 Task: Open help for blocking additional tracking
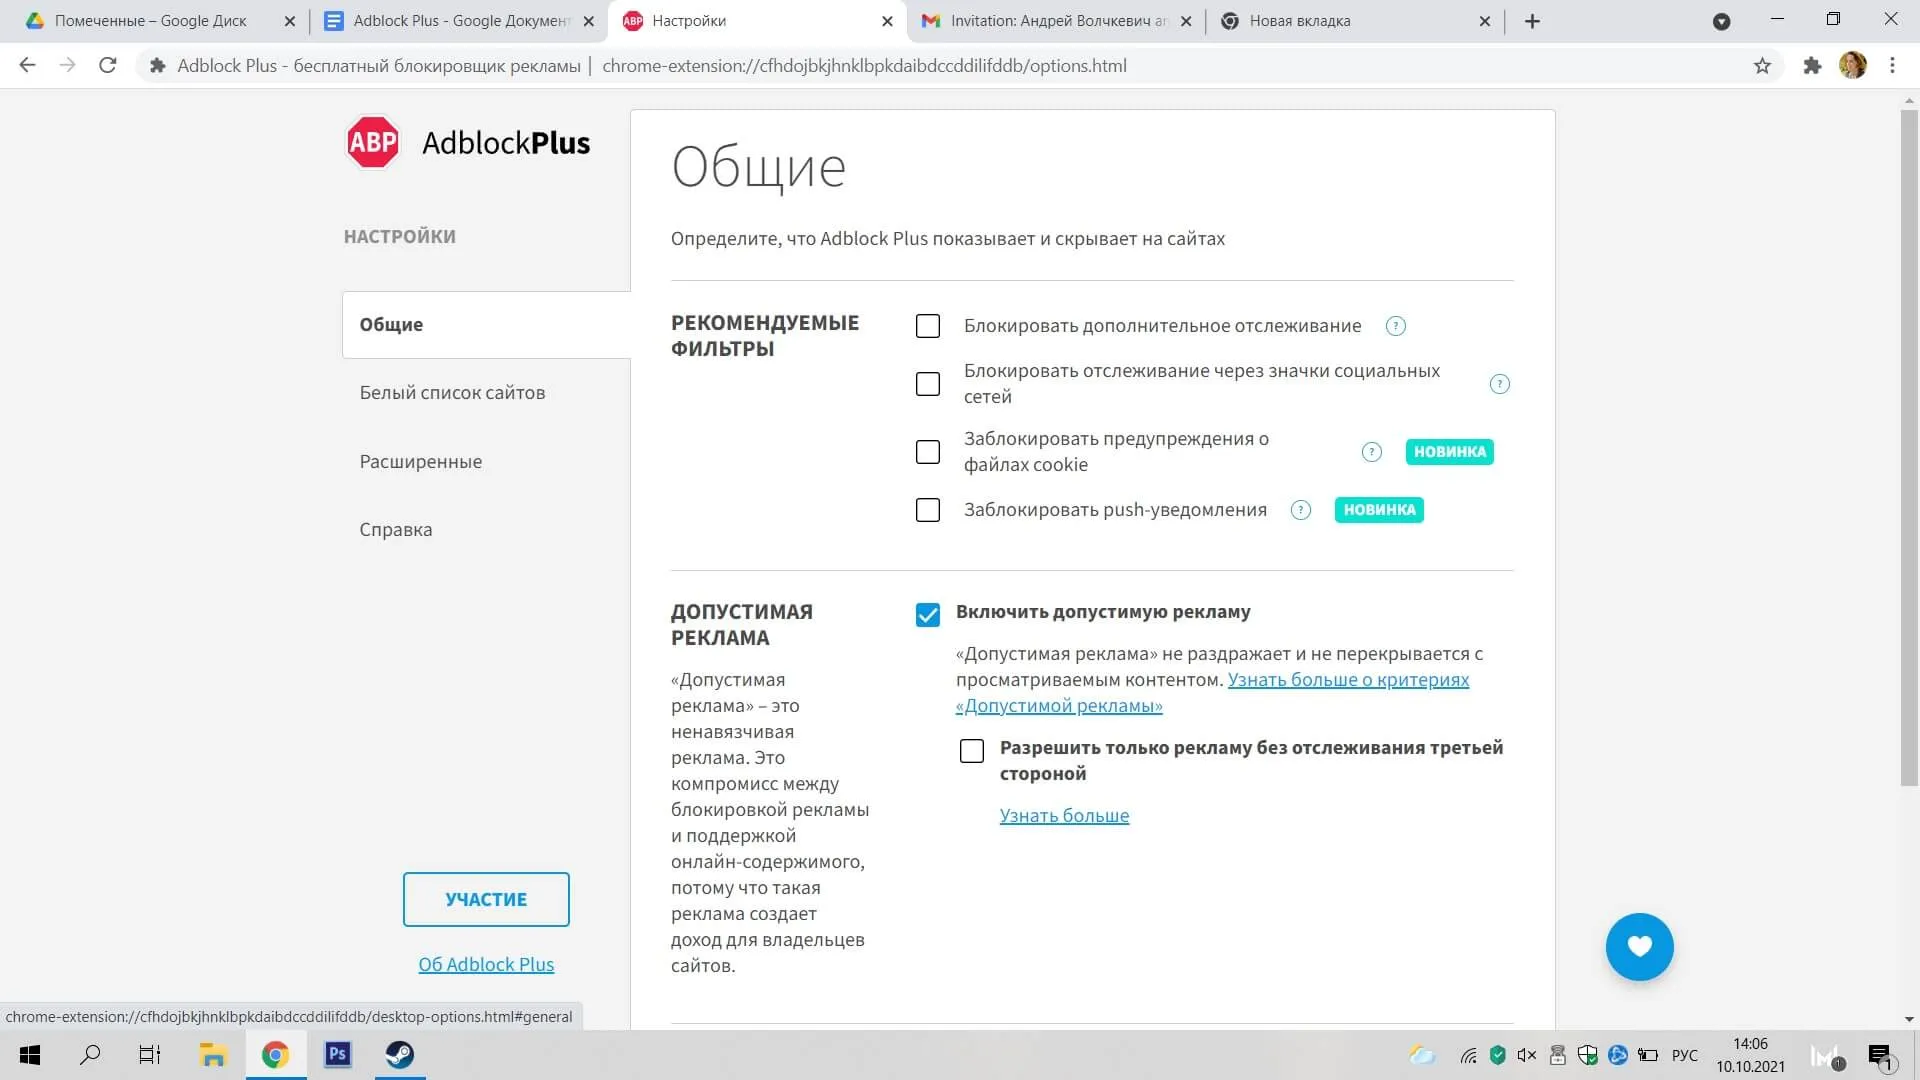coord(1396,326)
